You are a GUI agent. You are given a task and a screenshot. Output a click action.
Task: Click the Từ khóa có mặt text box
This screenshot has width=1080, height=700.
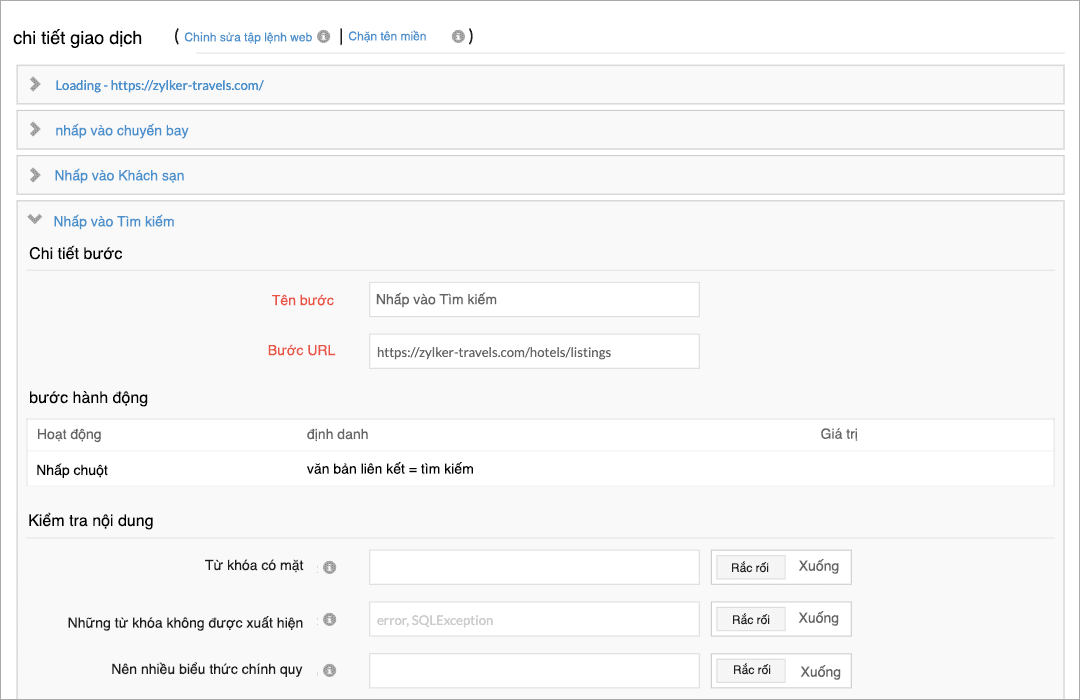pos(533,566)
